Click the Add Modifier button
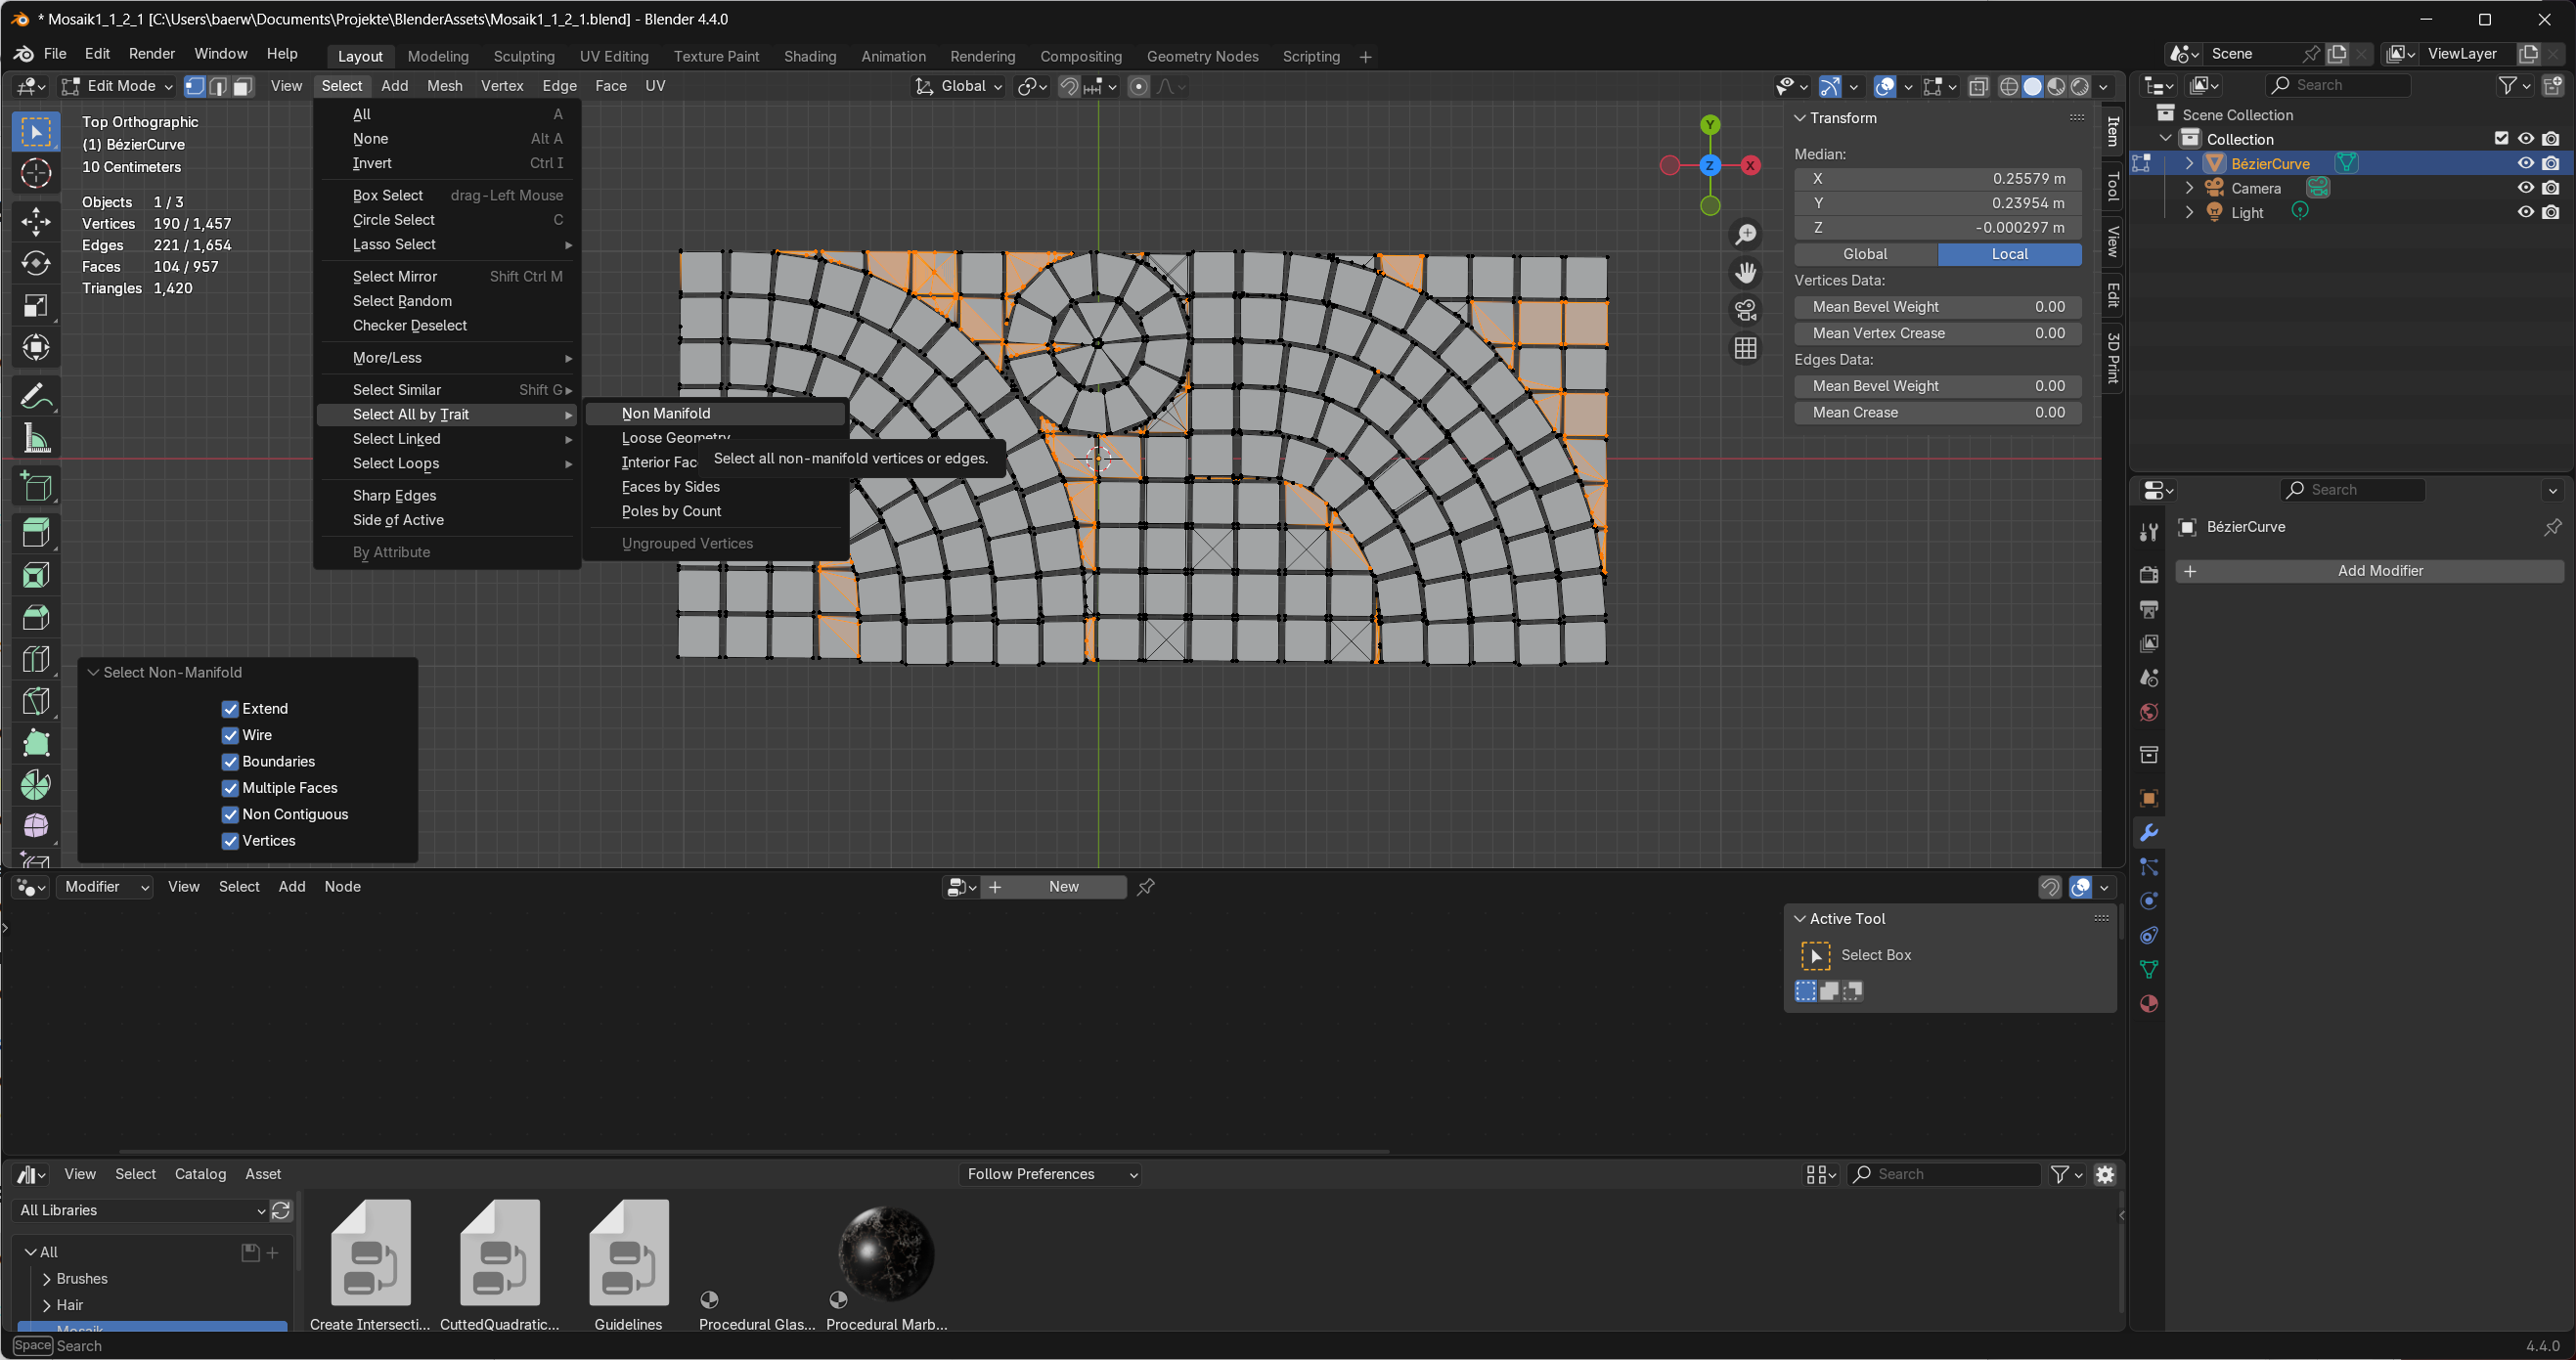This screenshot has height=1360, width=2576. 2379,571
